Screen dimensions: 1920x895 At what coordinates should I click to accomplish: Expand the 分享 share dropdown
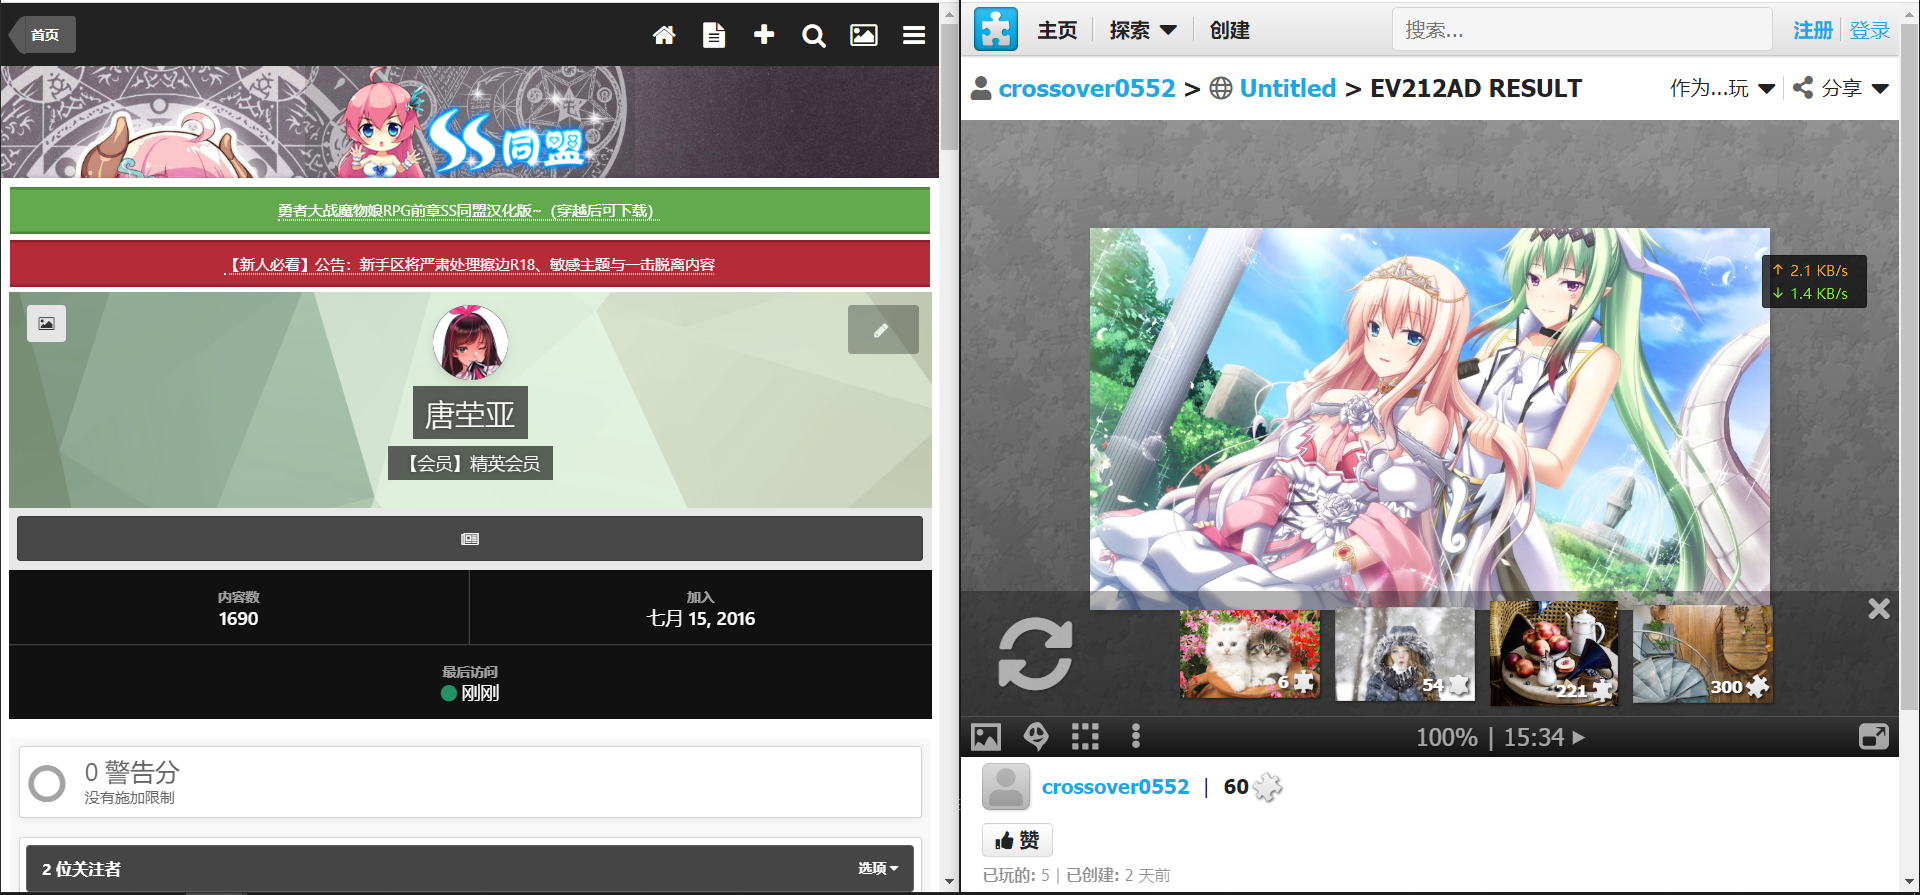1841,88
